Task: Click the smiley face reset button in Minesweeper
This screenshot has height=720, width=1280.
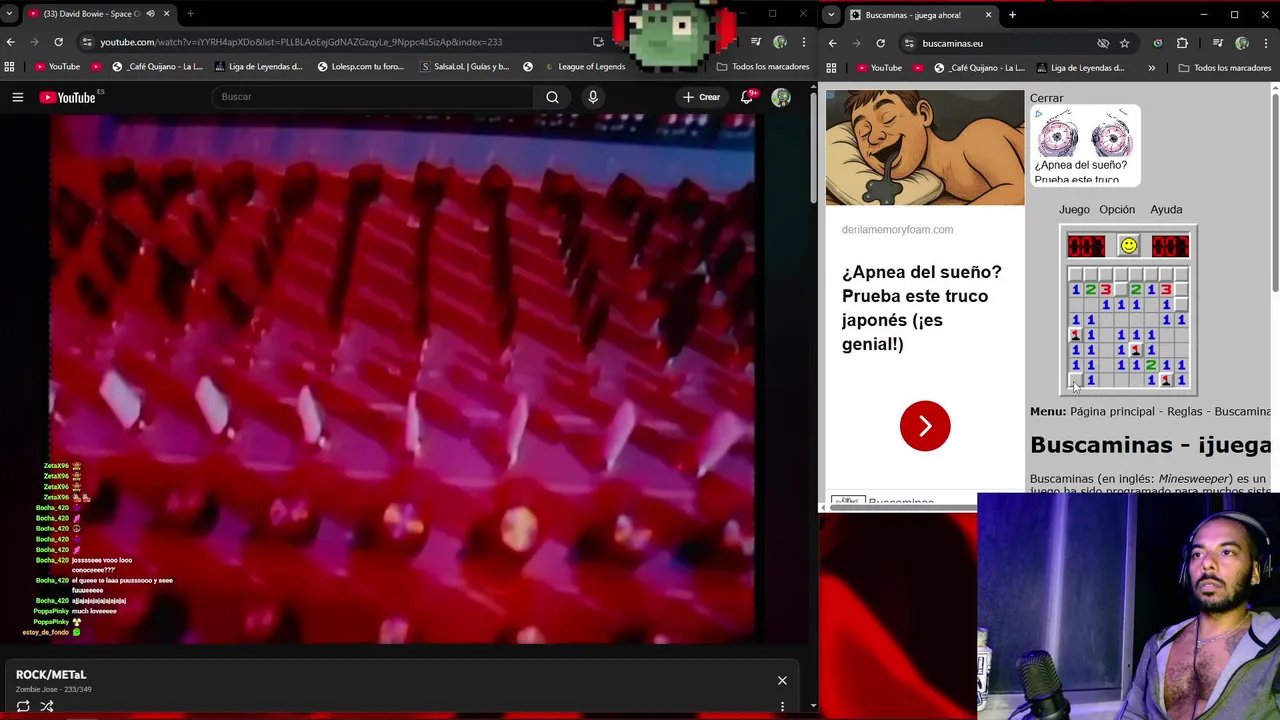Action: click(x=1128, y=245)
